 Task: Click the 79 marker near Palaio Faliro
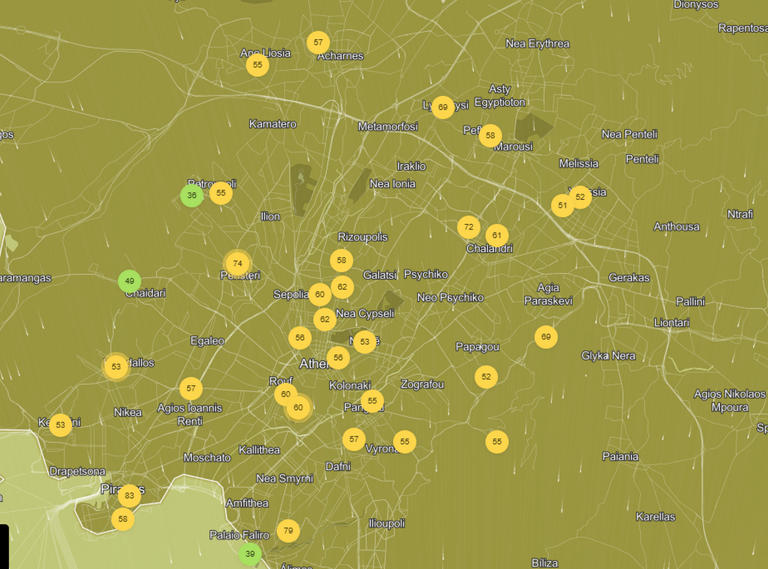288,530
